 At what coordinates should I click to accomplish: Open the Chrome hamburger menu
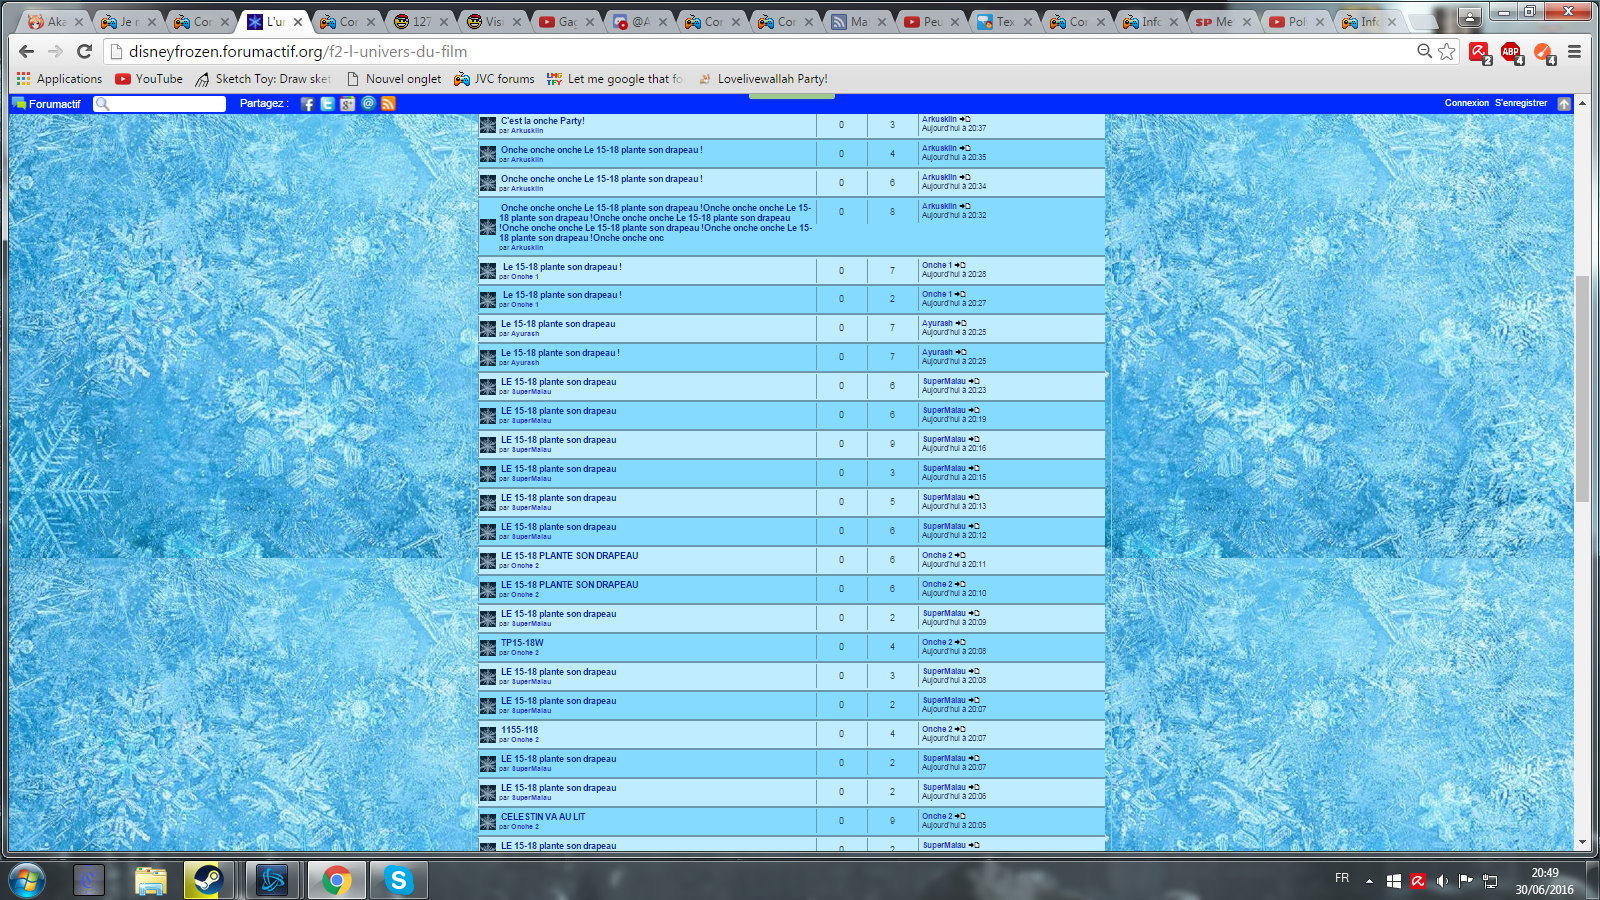point(1574,52)
